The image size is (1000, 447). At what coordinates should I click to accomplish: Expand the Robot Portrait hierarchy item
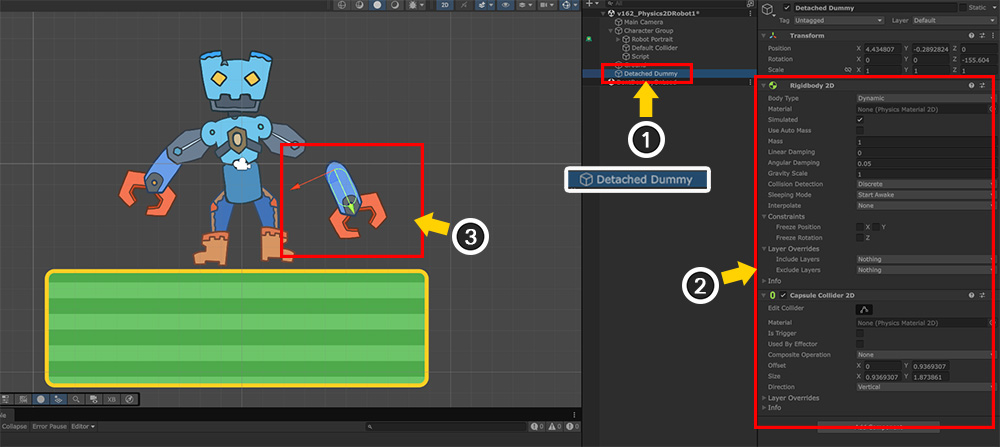click(619, 39)
